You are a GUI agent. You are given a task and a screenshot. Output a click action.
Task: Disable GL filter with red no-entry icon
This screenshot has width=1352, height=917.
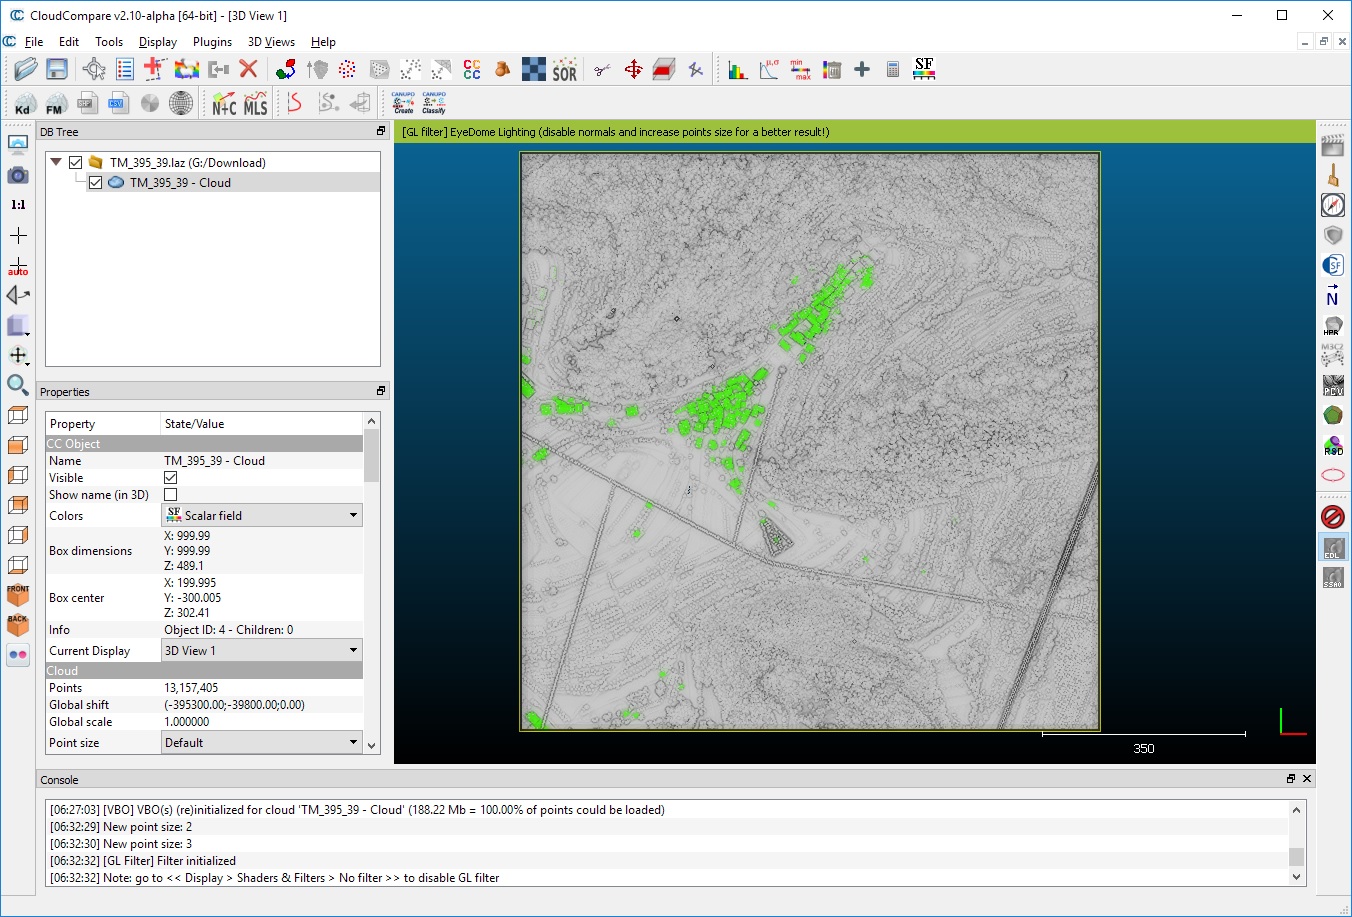click(1333, 517)
